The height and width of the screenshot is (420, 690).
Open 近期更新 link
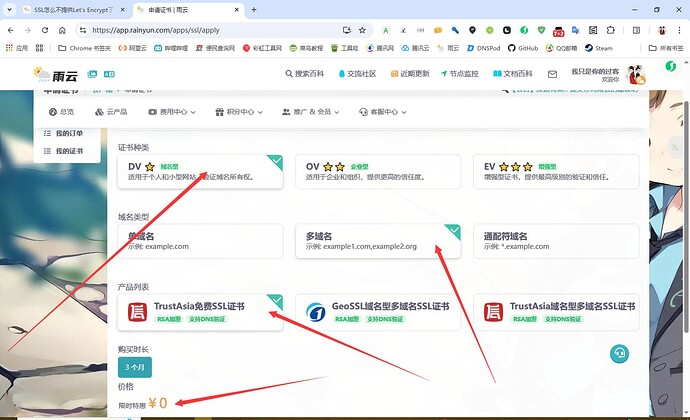(x=410, y=74)
